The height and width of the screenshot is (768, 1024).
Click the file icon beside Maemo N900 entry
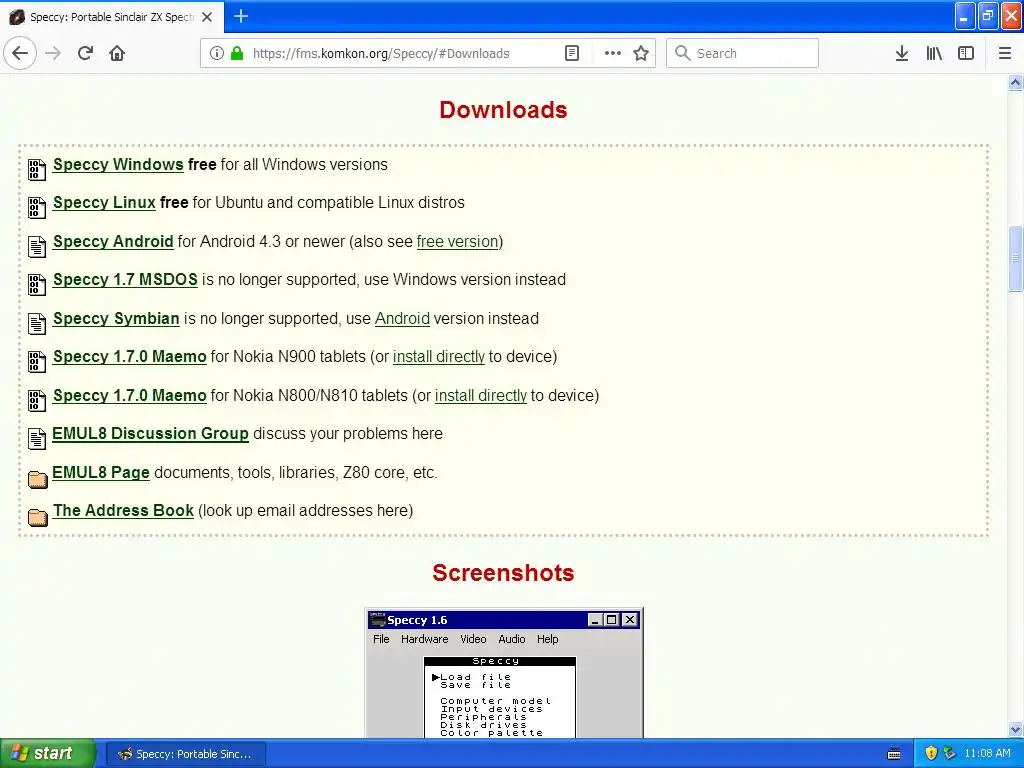click(x=37, y=361)
